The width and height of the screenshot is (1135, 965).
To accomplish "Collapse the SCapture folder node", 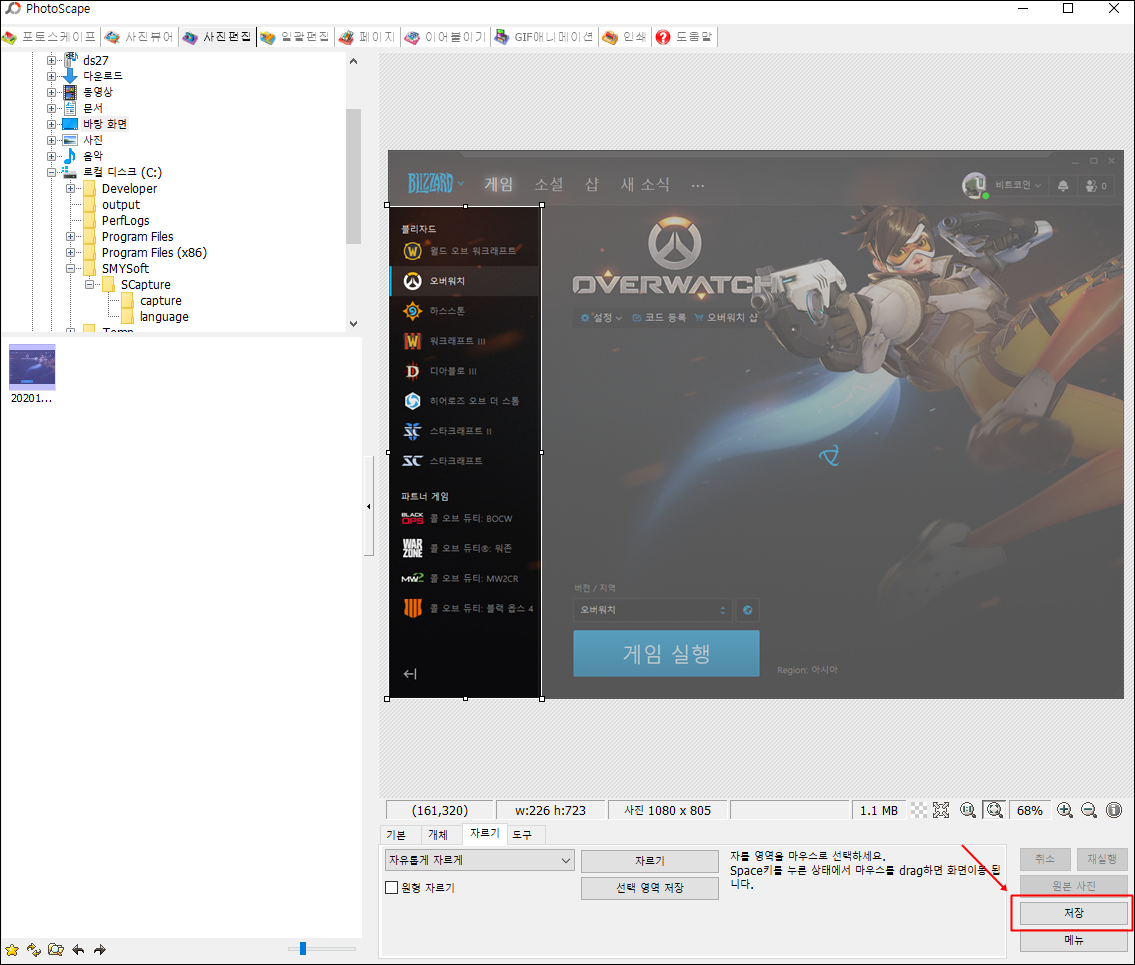I will pos(89,285).
